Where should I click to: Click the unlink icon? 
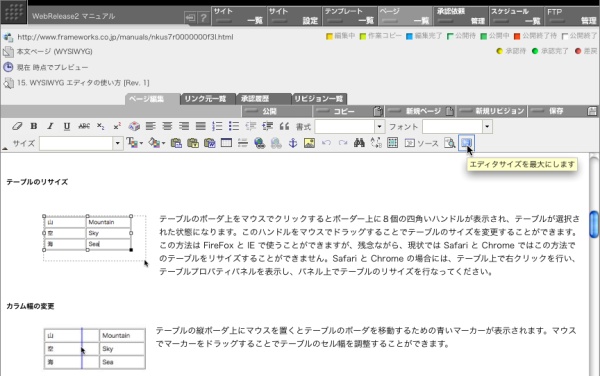point(276,143)
